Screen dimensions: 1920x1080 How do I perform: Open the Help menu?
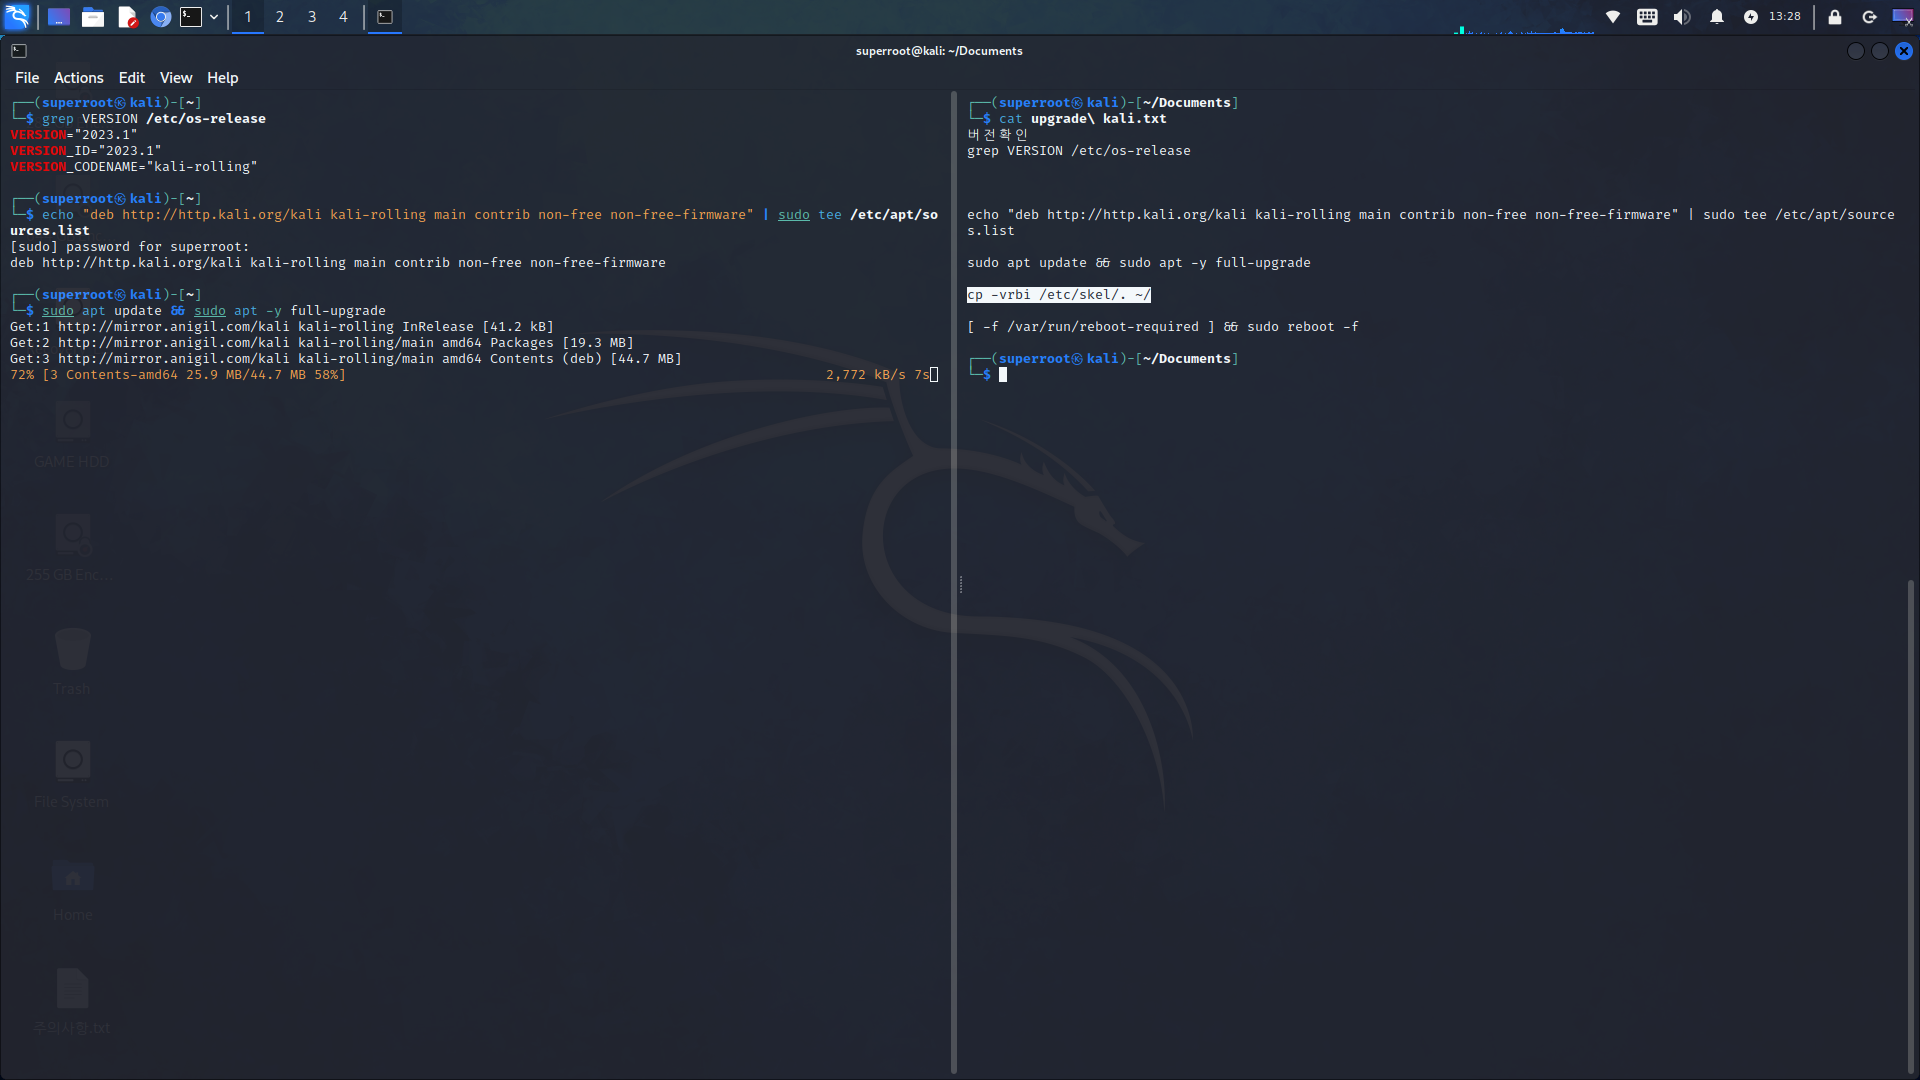tap(222, 78)
